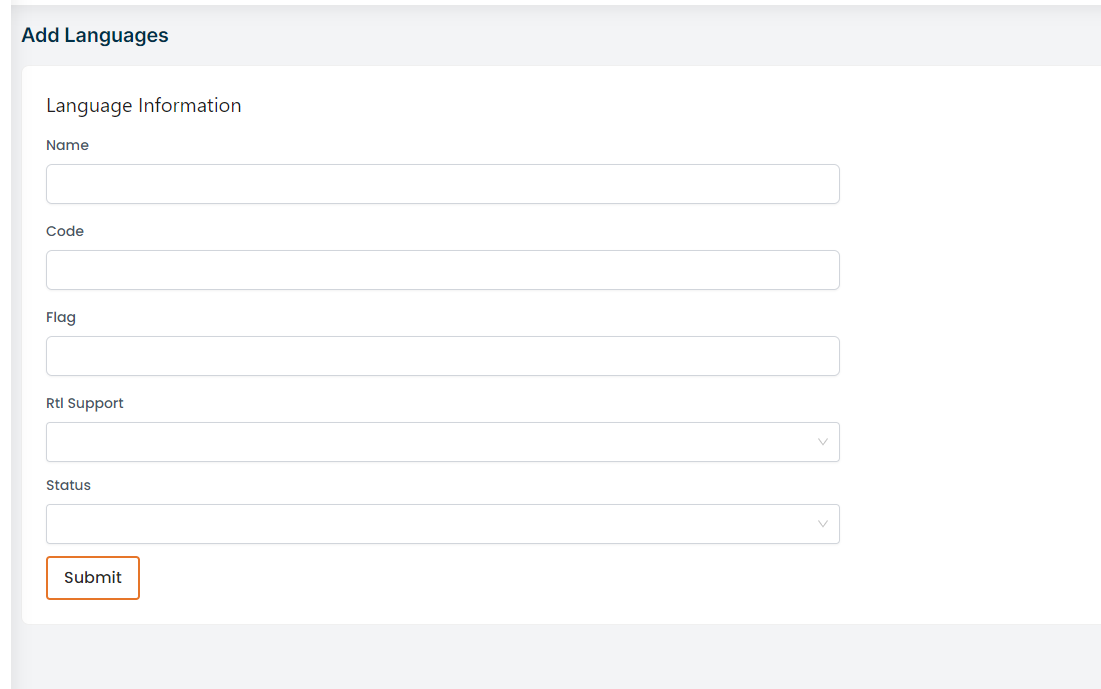This screenshot has width=1101, height=689.
Task: Click the Submit button
Action: click(92, 577)
